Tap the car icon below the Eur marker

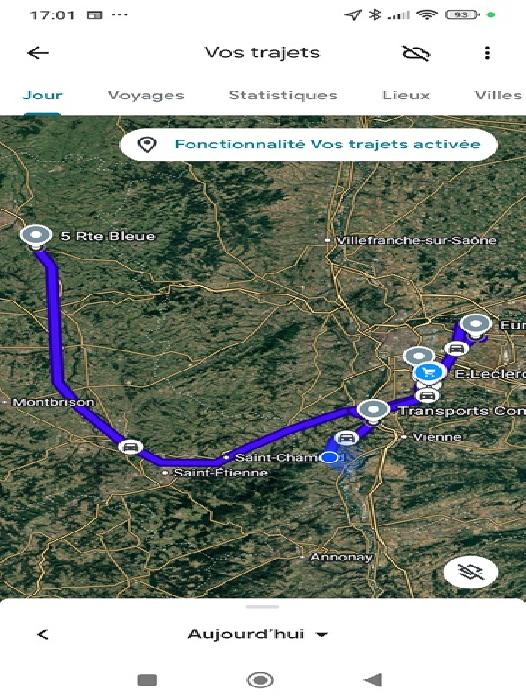[456, 348]
